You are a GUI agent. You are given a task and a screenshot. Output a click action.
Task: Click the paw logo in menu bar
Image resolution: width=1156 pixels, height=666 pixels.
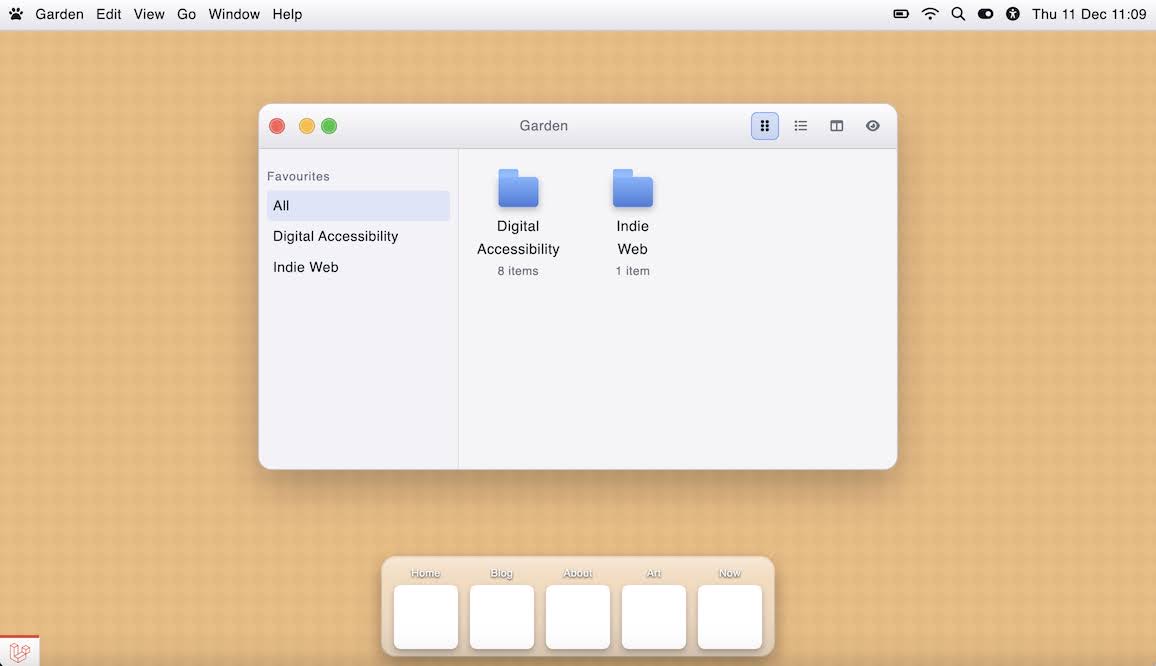[16, 14]
